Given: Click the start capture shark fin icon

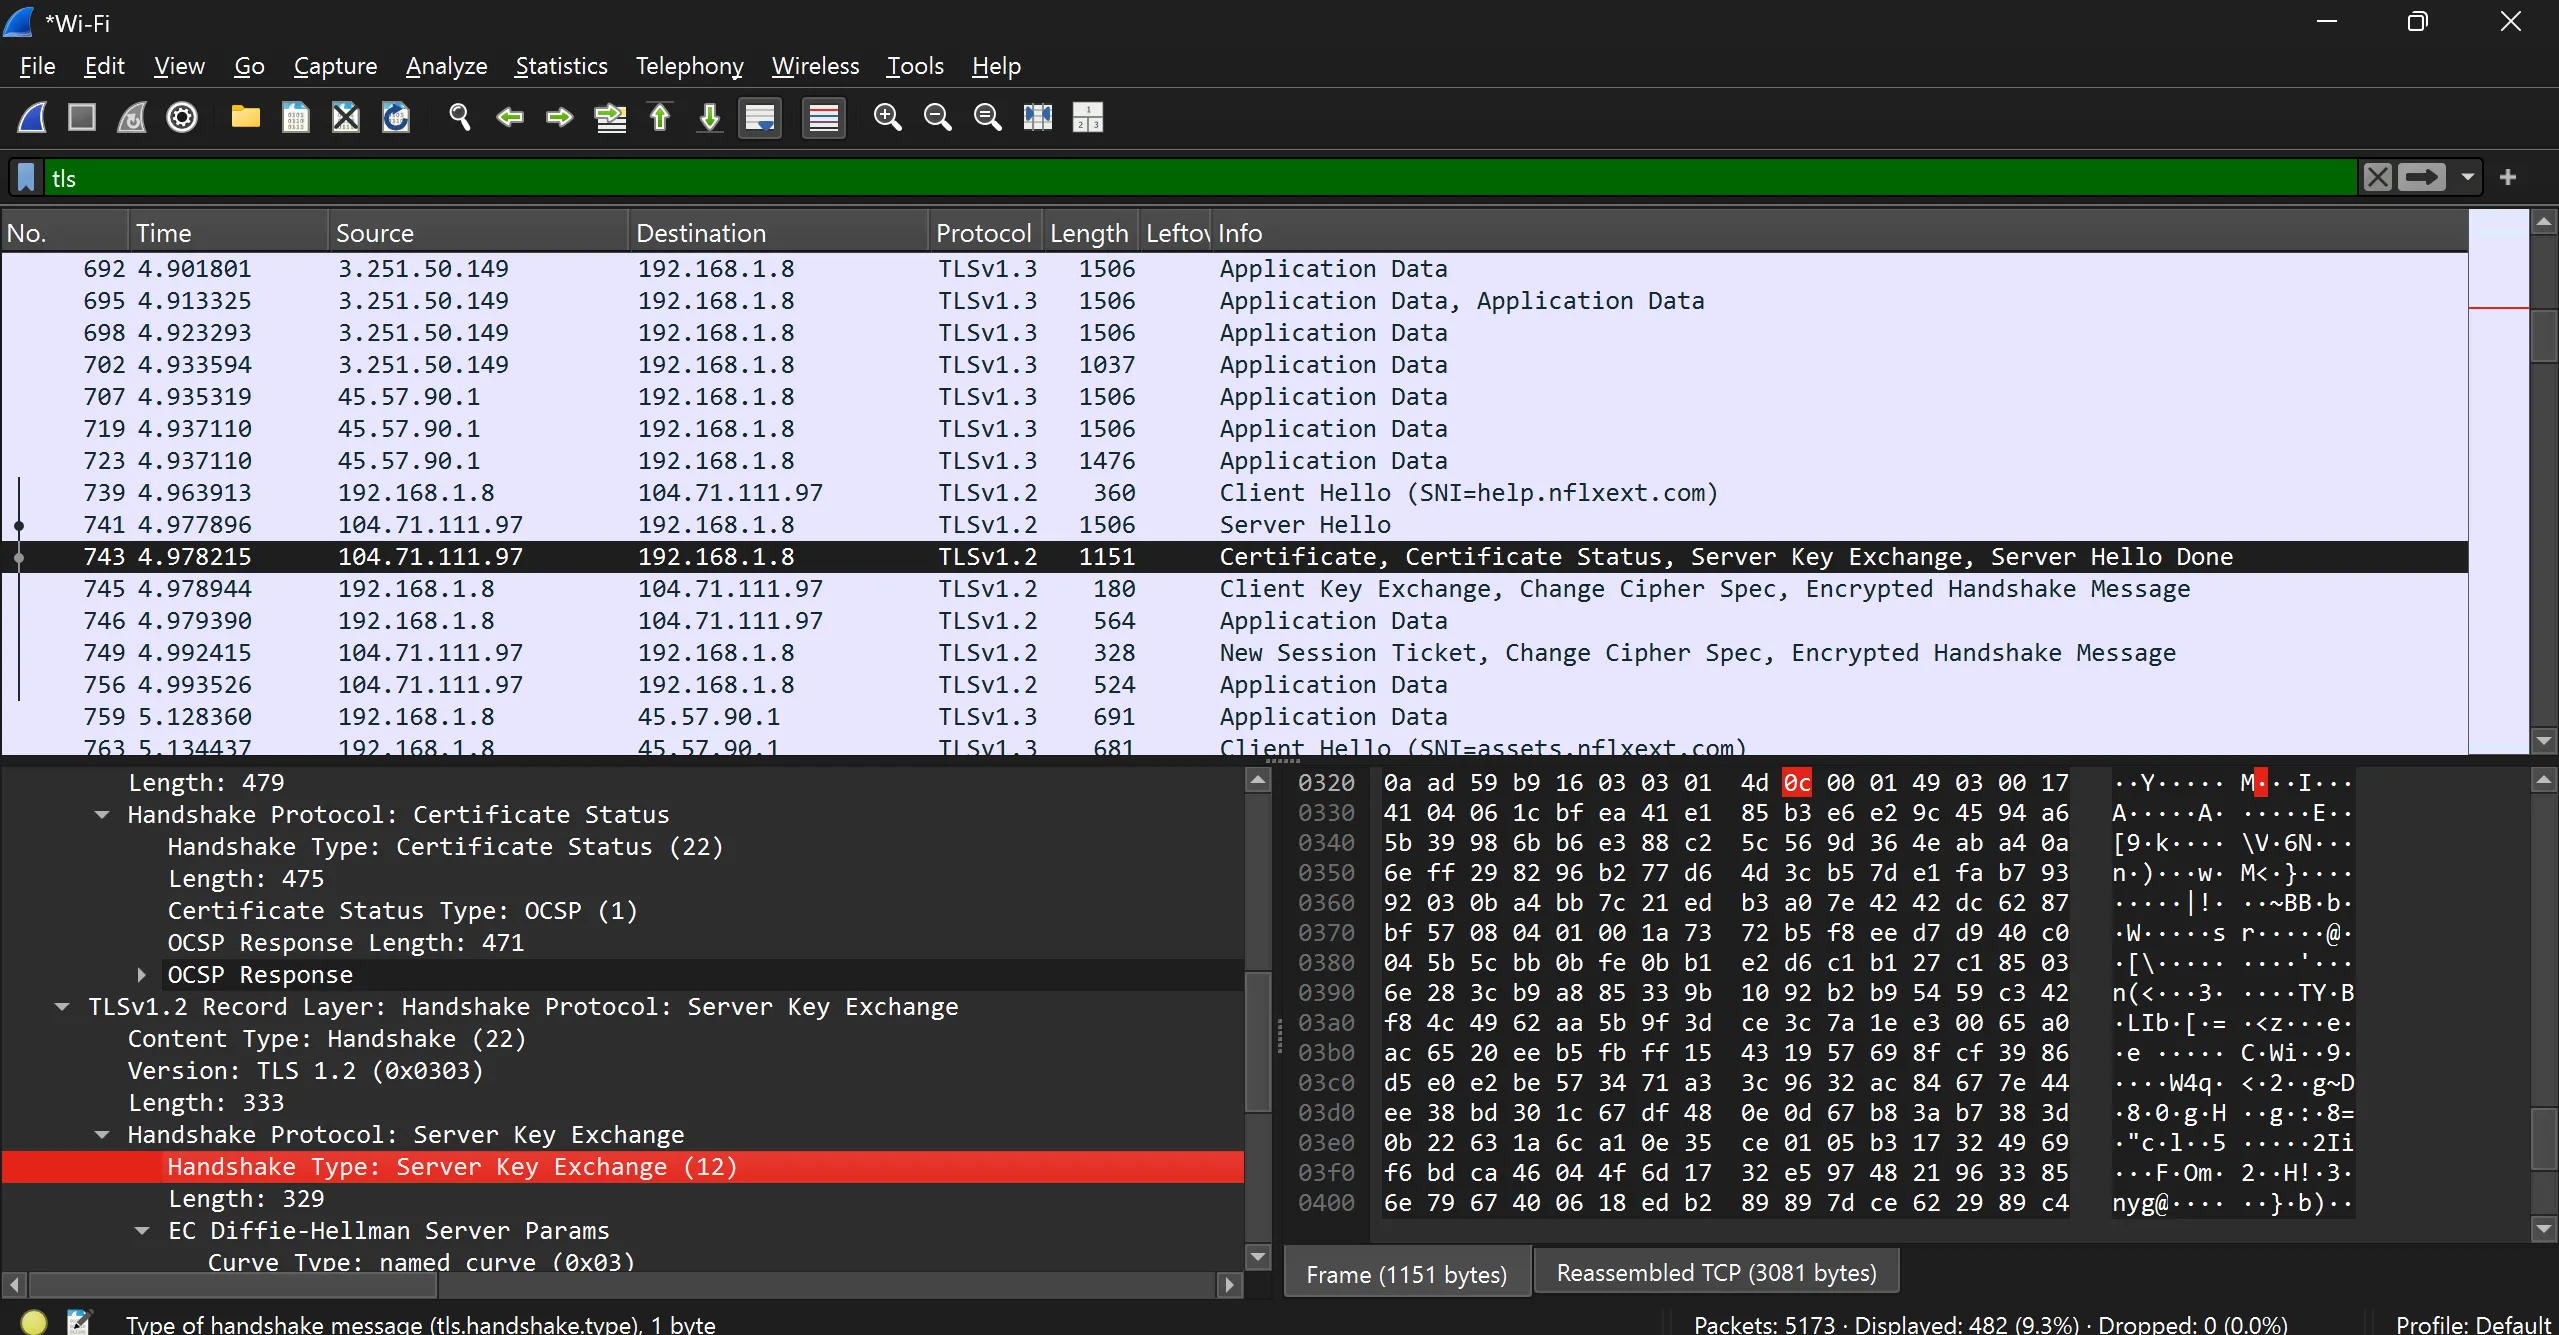Looking at the screenshot, I should pyautogui.click(x=32, y=118).
